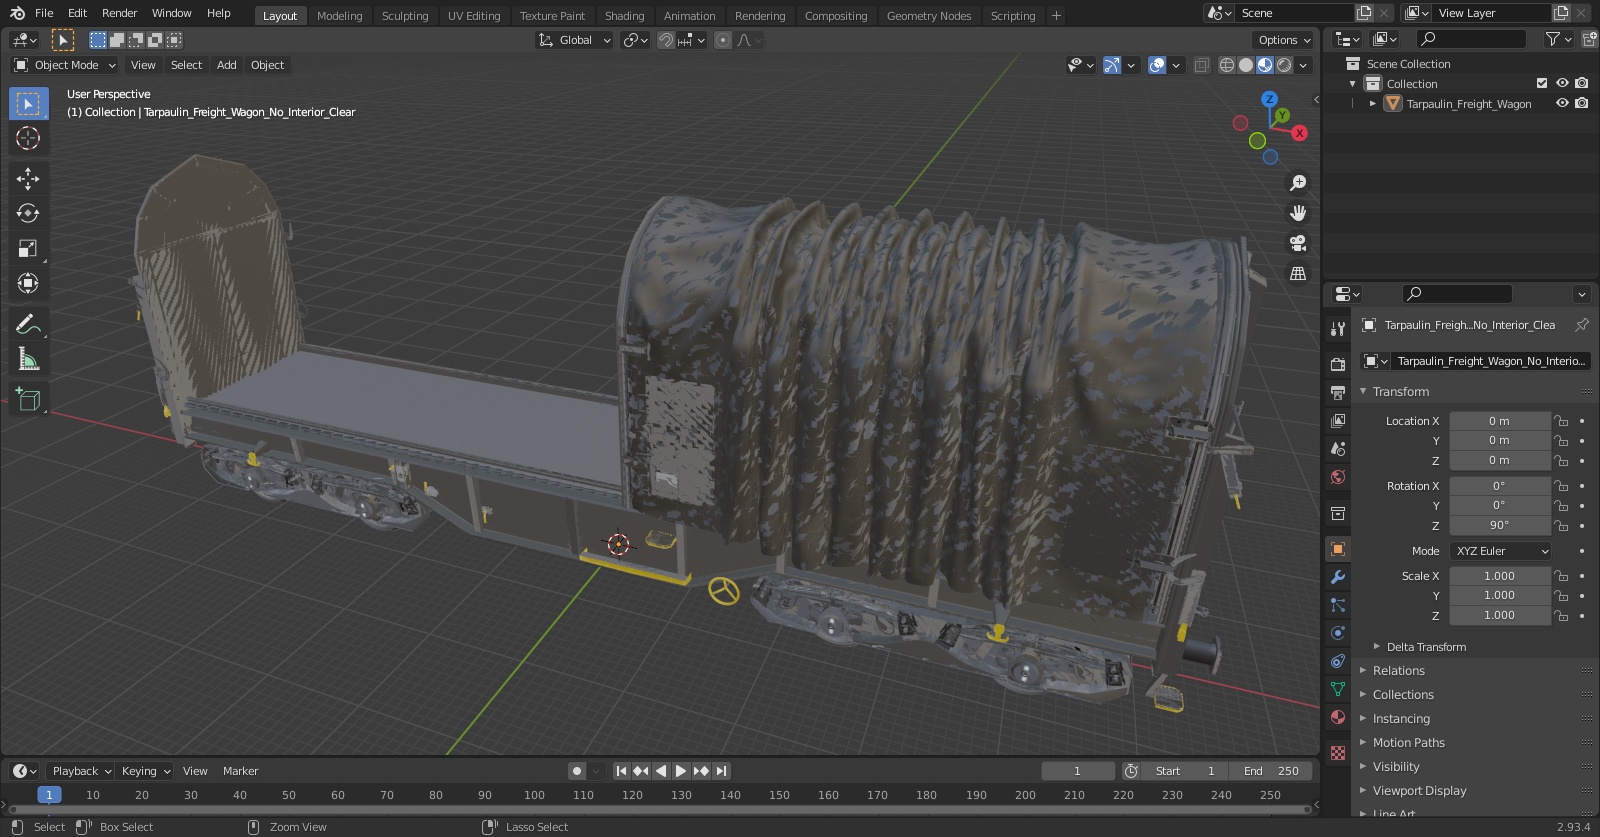Screen dimensions: 1600x837
Task: Open the Scene properties tab
Action: 1338,448
